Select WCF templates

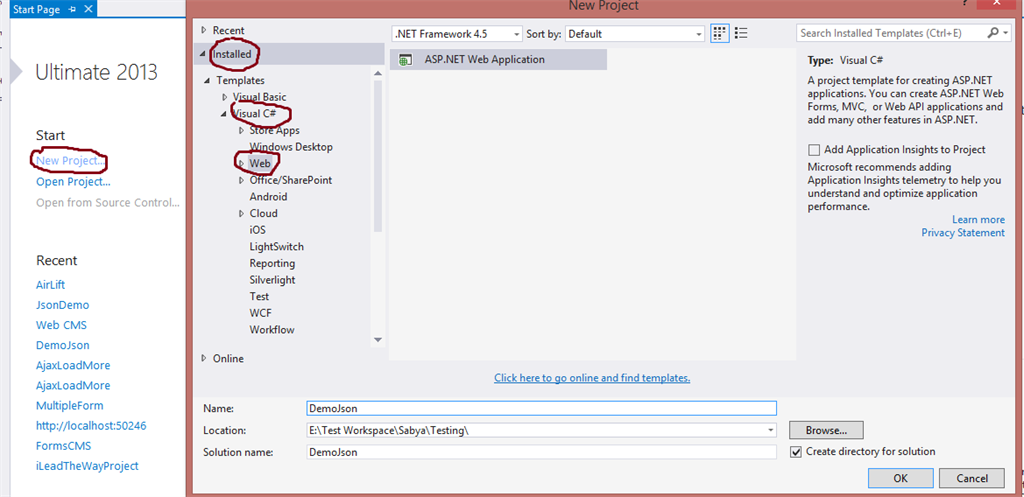tap(260, 313)
